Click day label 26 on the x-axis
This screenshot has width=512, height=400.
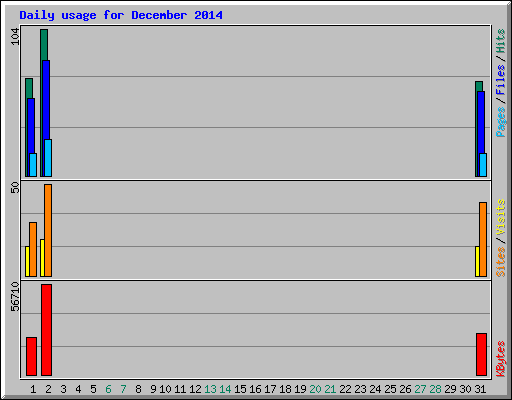coord(405,389)
